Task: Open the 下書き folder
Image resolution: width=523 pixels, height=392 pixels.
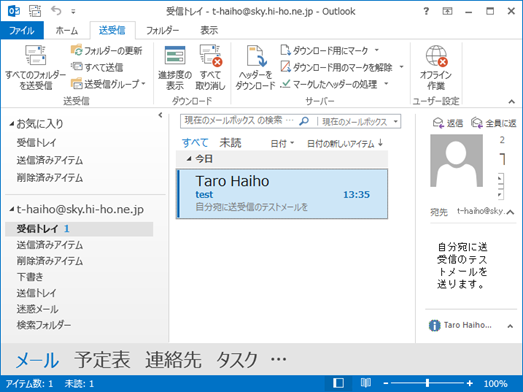Action: pos(30,277)
